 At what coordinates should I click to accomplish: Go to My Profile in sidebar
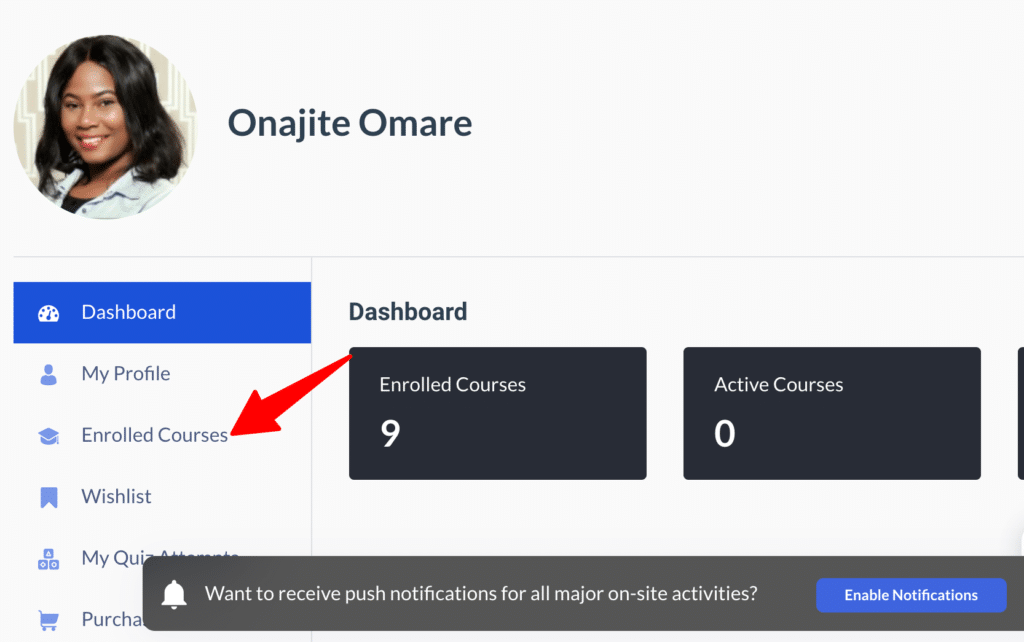[162, 374]
